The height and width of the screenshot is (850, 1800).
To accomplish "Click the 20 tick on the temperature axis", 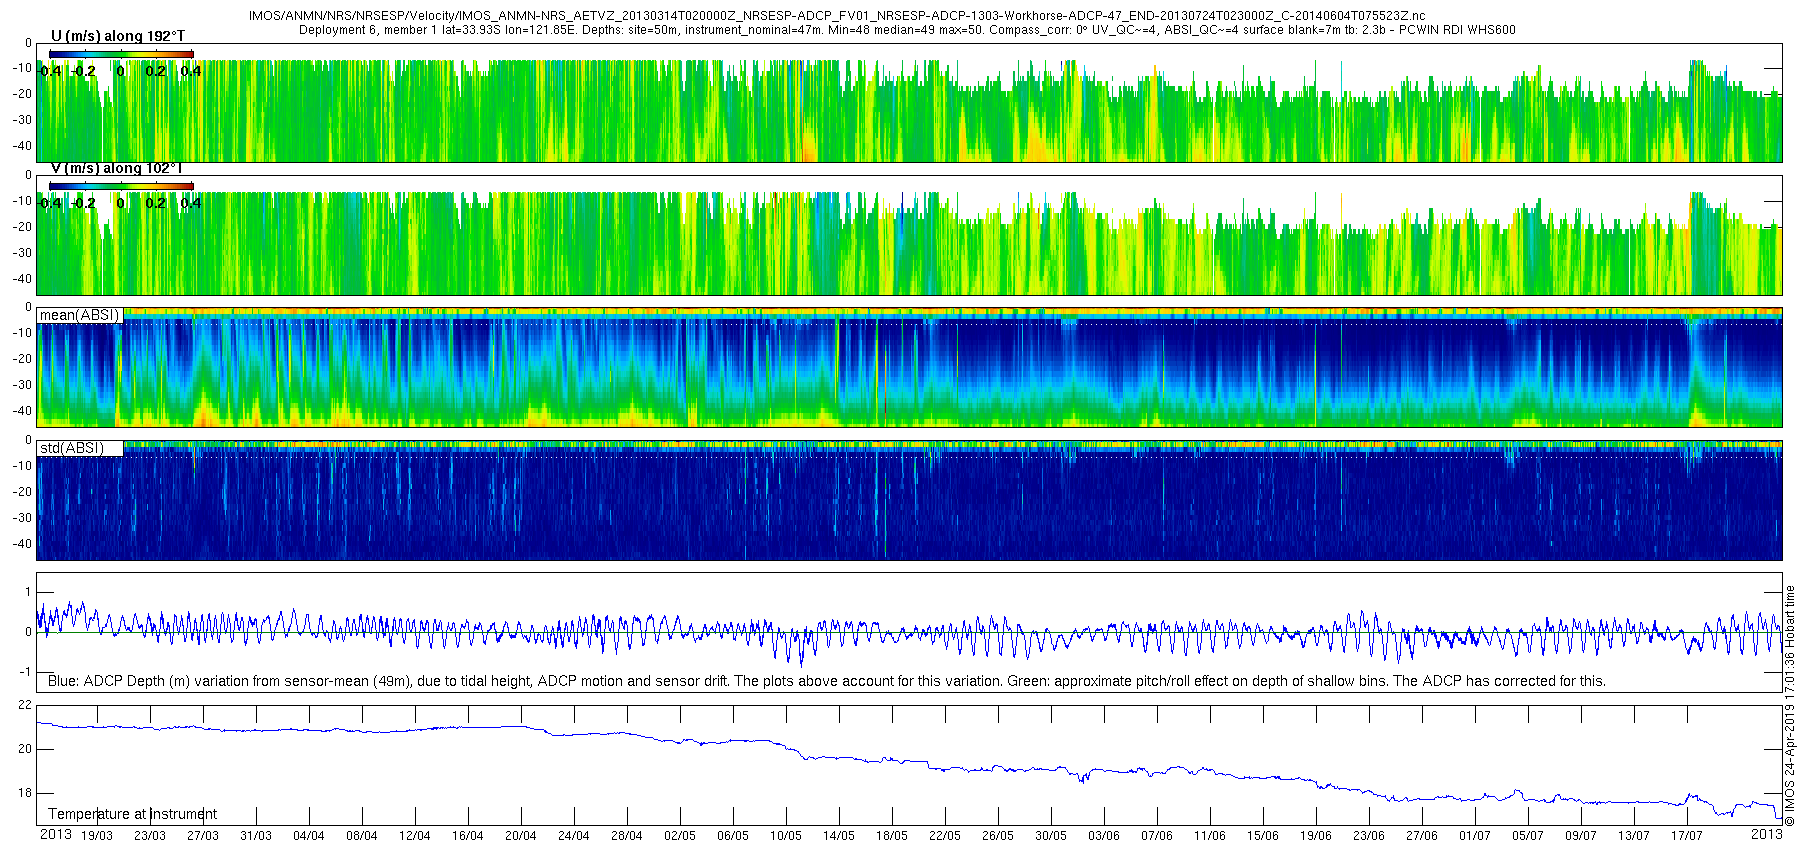I will (x=25, y=749).
